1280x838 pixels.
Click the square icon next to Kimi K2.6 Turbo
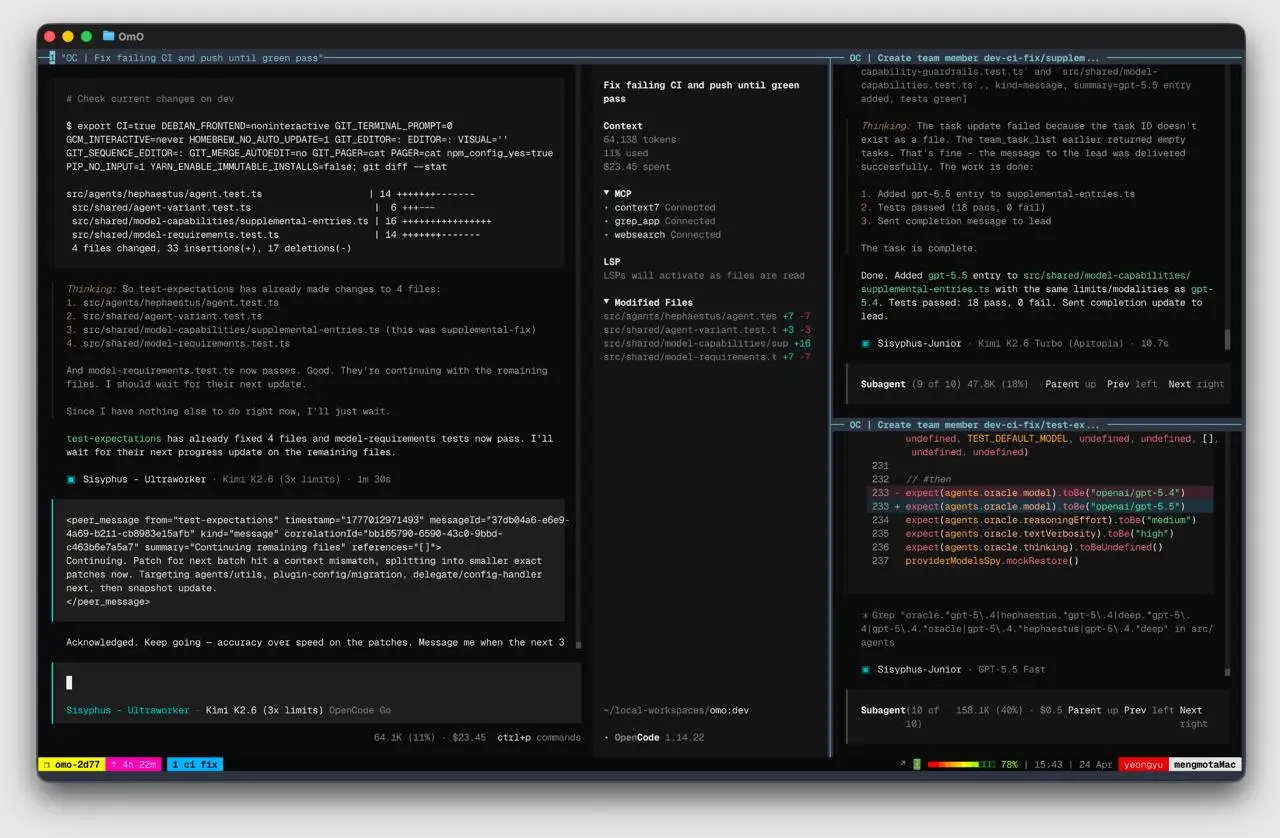865,343
